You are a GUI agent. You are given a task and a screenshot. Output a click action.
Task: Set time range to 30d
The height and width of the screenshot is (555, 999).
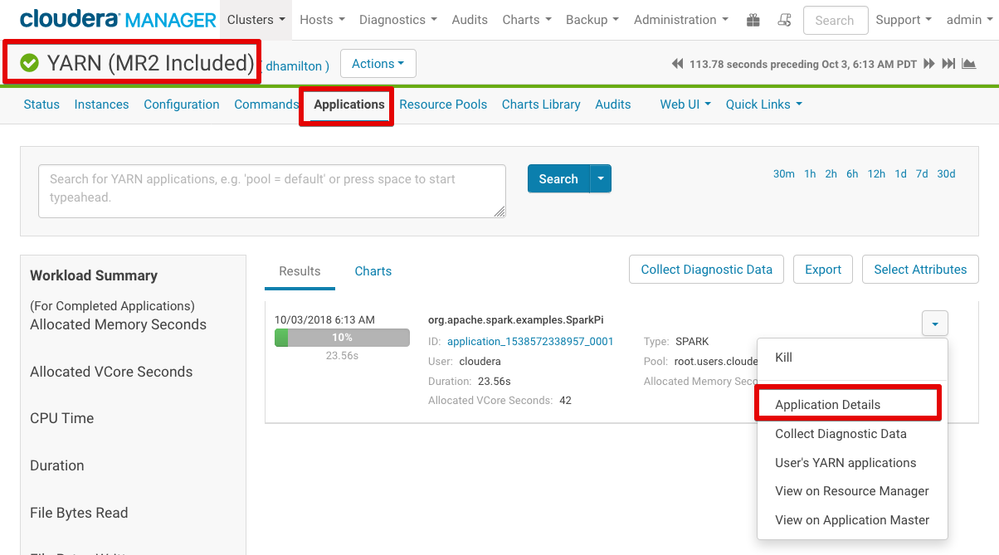coord(946,174)
